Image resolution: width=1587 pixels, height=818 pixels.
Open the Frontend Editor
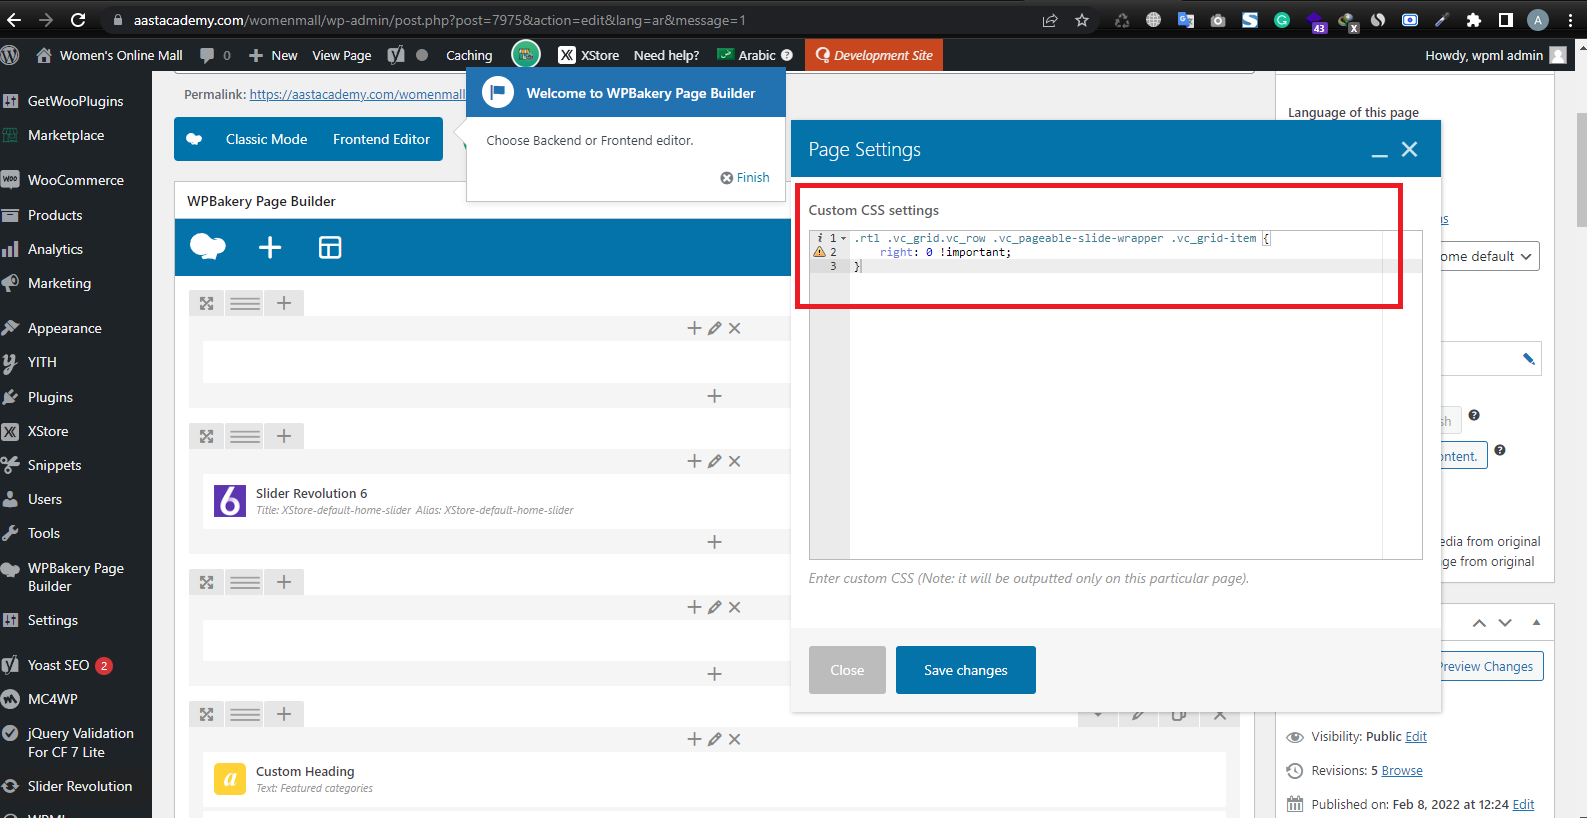(381, 139)
